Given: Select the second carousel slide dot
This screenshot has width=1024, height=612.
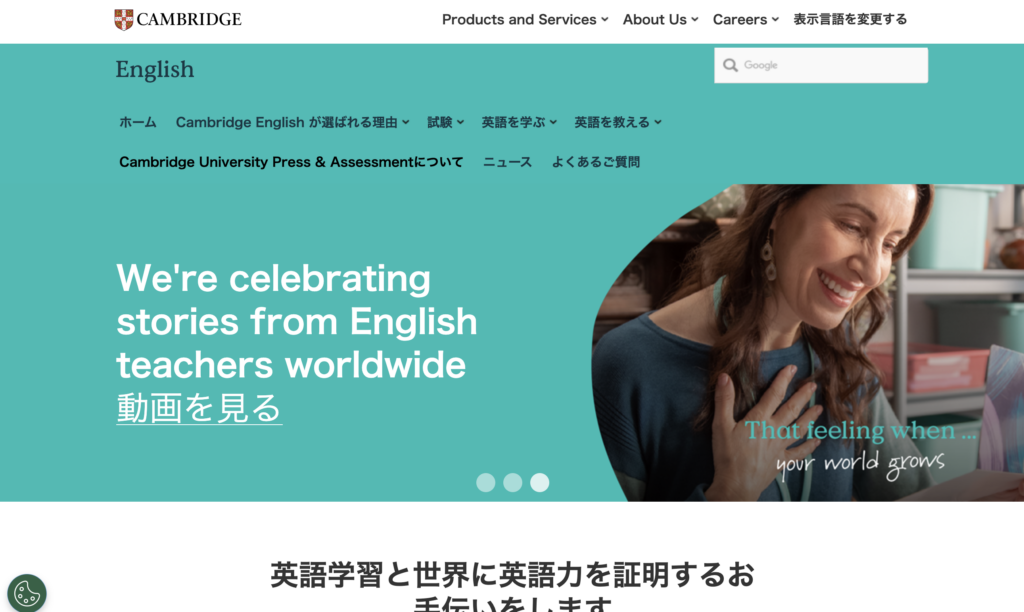Looking at the screenshot, I should 513,483.
